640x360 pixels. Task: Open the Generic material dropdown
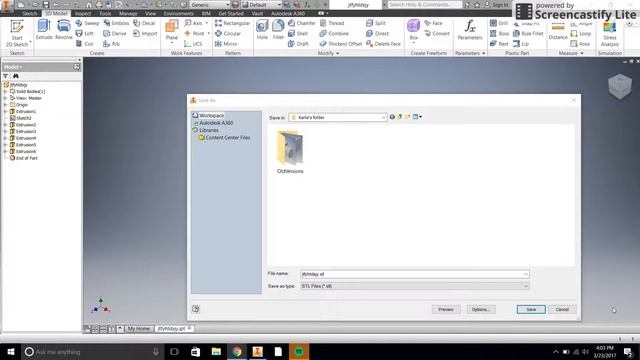(227, 4)
